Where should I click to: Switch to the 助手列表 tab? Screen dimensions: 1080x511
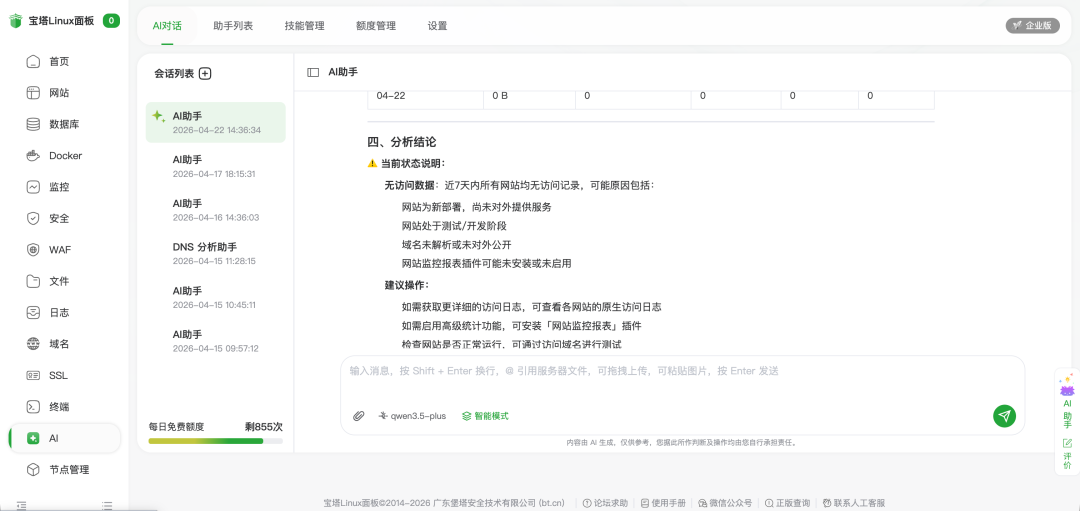click(x=233, y=26)
